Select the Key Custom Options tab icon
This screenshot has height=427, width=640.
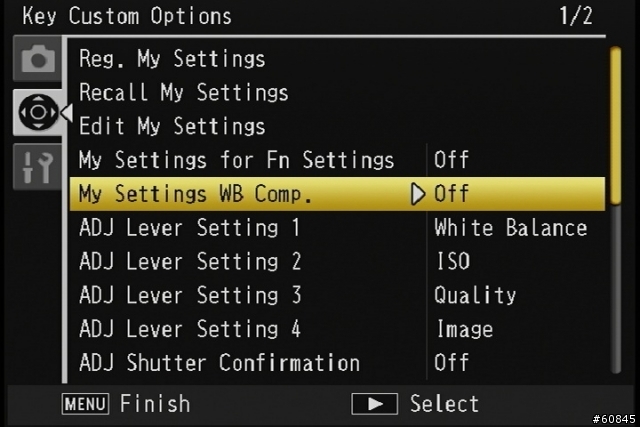coord(38,112)
